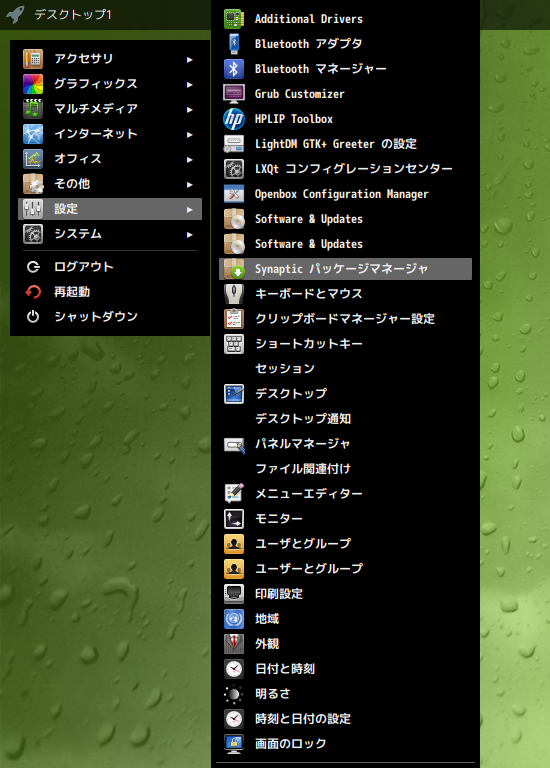Expand the マルチメディア submenu arrow

[190, 109]
